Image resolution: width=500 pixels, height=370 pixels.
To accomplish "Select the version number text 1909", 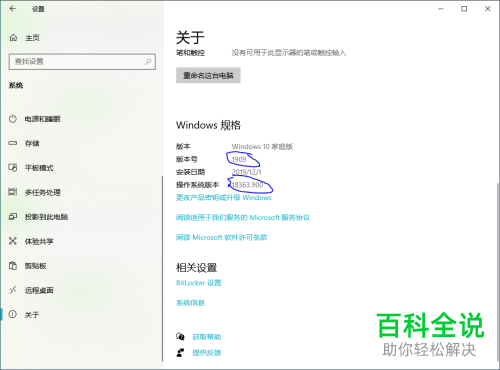I will coord(239,159).
